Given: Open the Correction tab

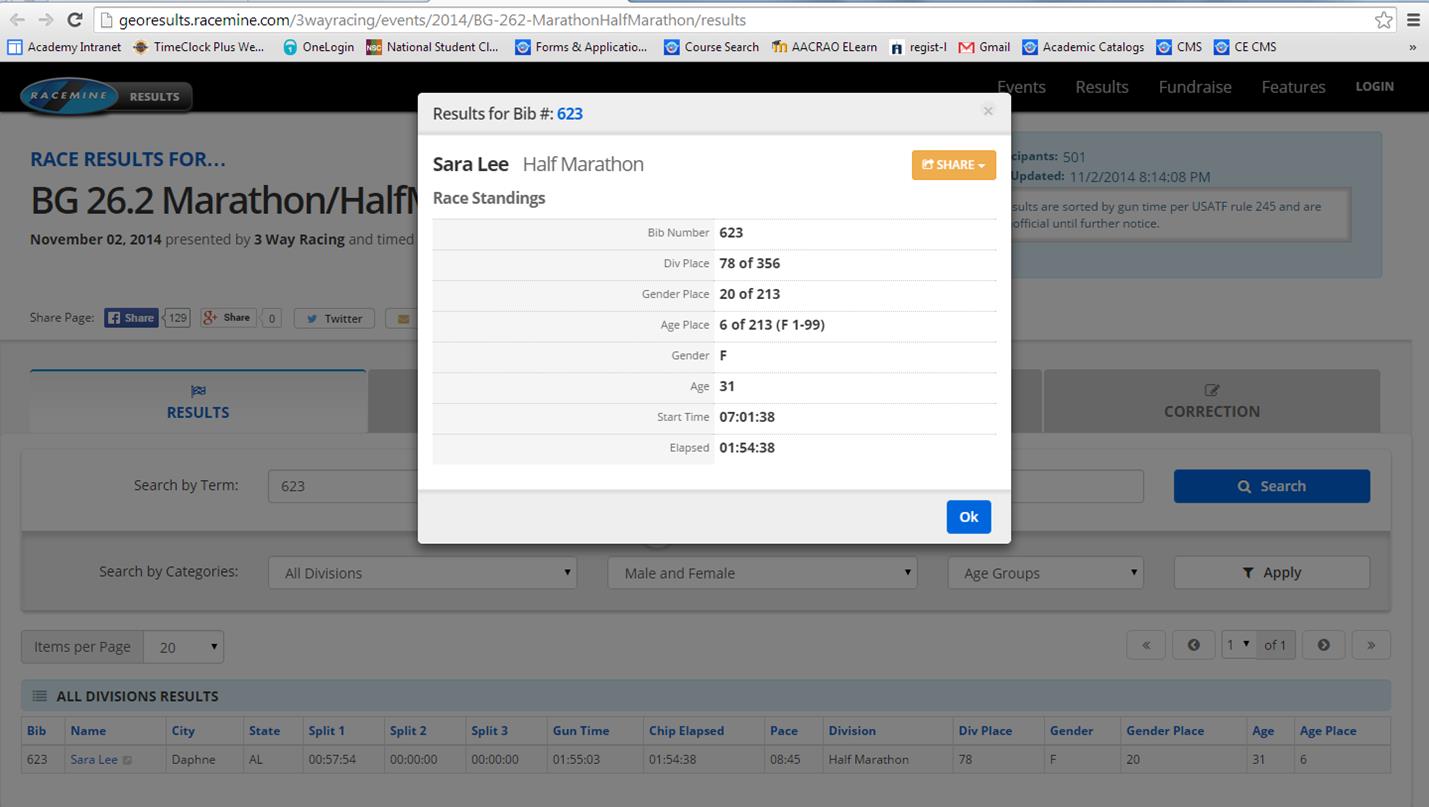Looking at the screenshot, I should [x=1211, y=402].
